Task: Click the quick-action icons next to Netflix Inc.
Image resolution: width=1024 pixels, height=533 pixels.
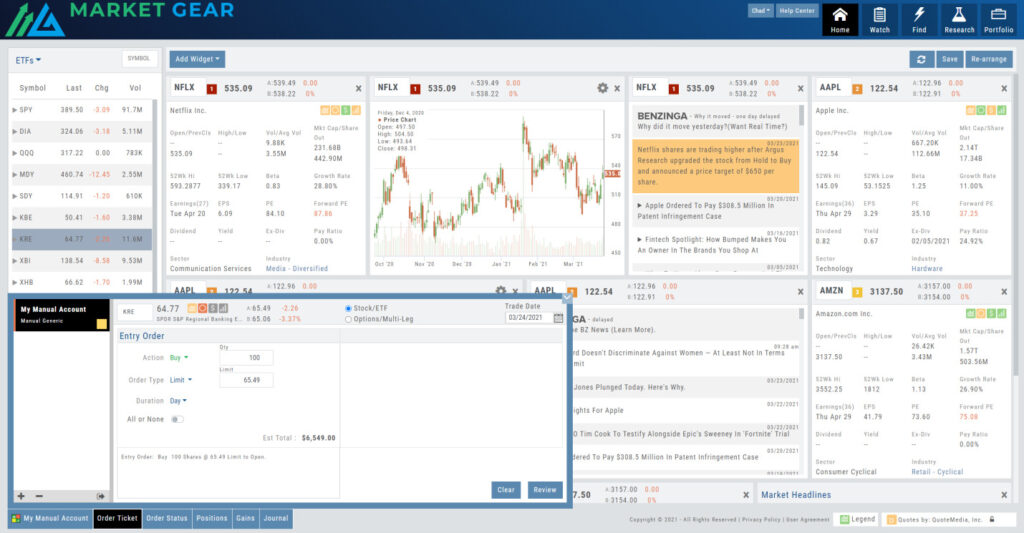Action: point(340,110)
